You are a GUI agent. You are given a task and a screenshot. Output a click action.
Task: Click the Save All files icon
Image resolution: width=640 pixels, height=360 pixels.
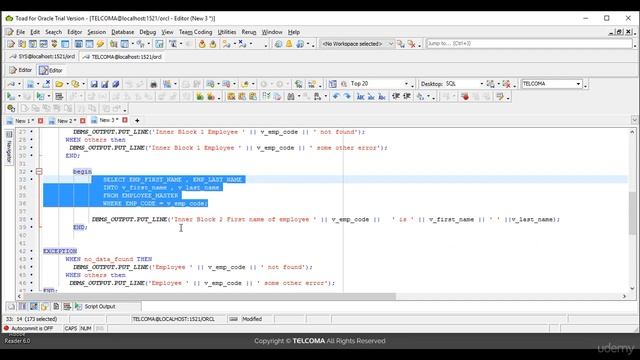pyautogui.click(x=116, y=84)
